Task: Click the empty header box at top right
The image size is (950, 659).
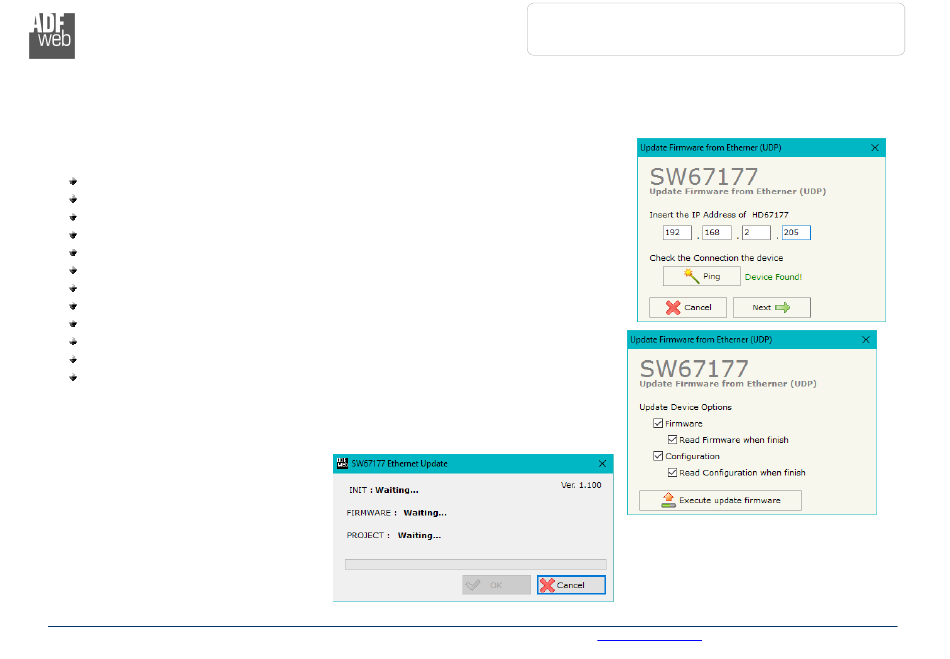Action: click(716, 29)
